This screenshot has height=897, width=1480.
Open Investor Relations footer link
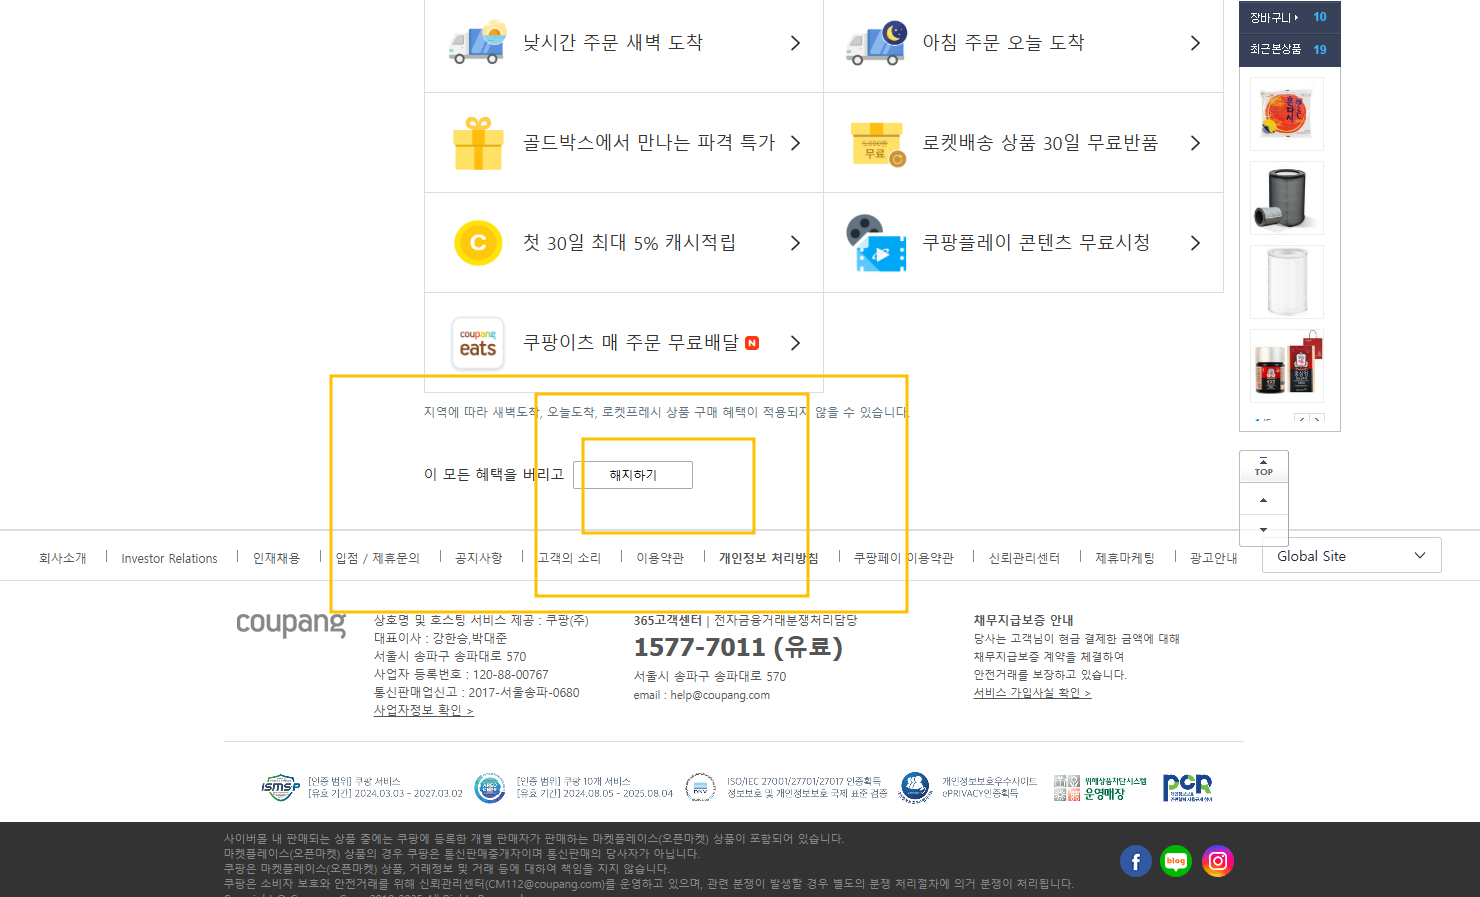(x=169, y=558)
